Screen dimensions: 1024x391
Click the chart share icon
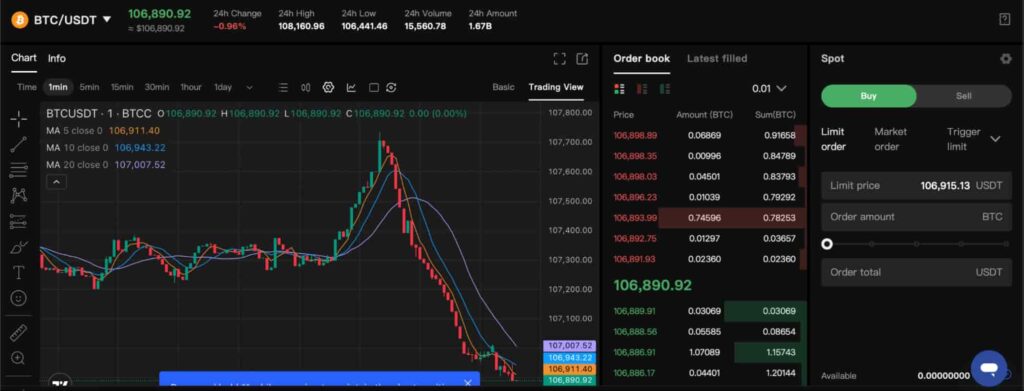pos(582,59)
